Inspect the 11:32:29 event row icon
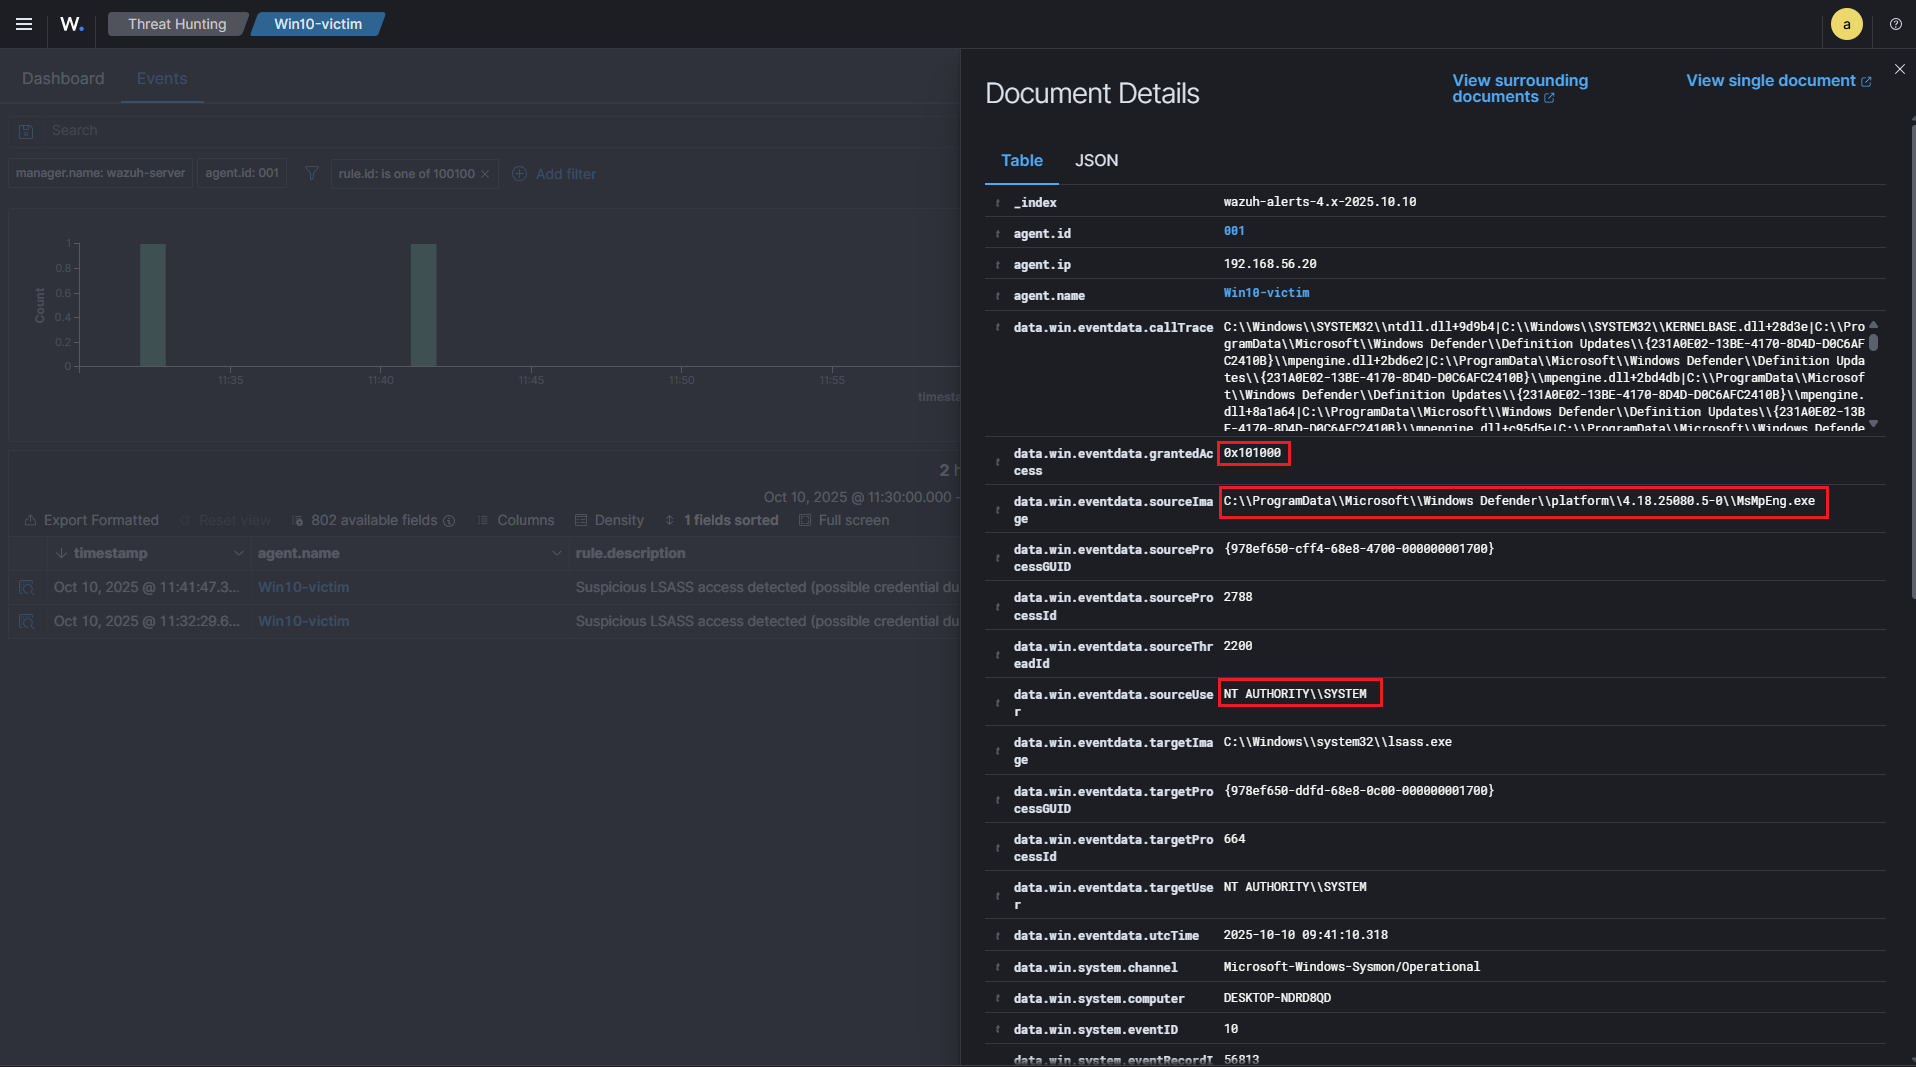The height and width of the screenshot is (1067, 1916). 27,622
